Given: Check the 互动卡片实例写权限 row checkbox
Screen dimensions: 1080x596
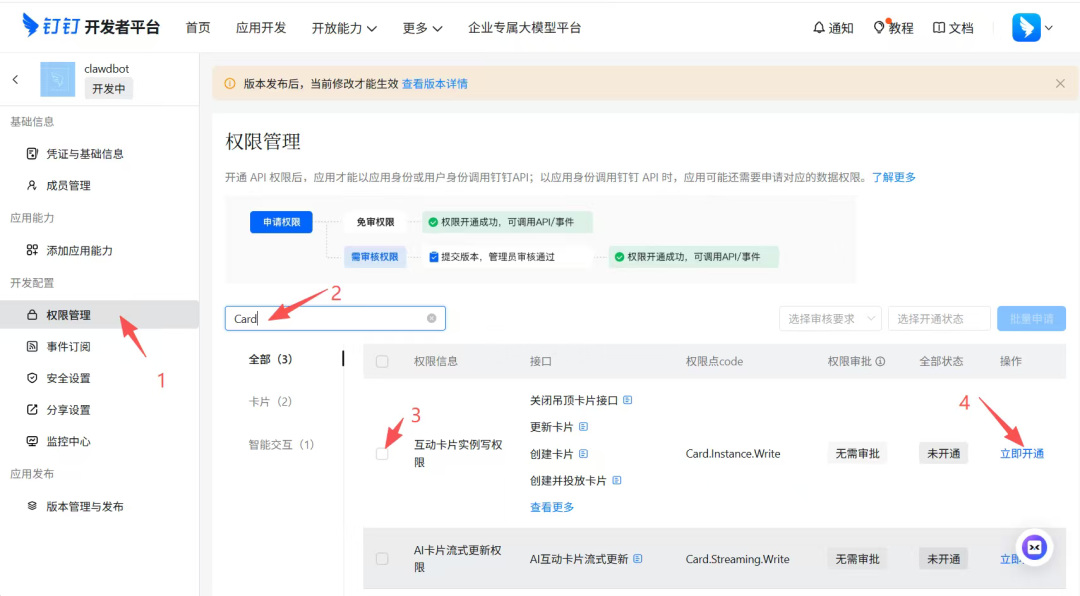Looking at the screenshot, I should (382, 453).
